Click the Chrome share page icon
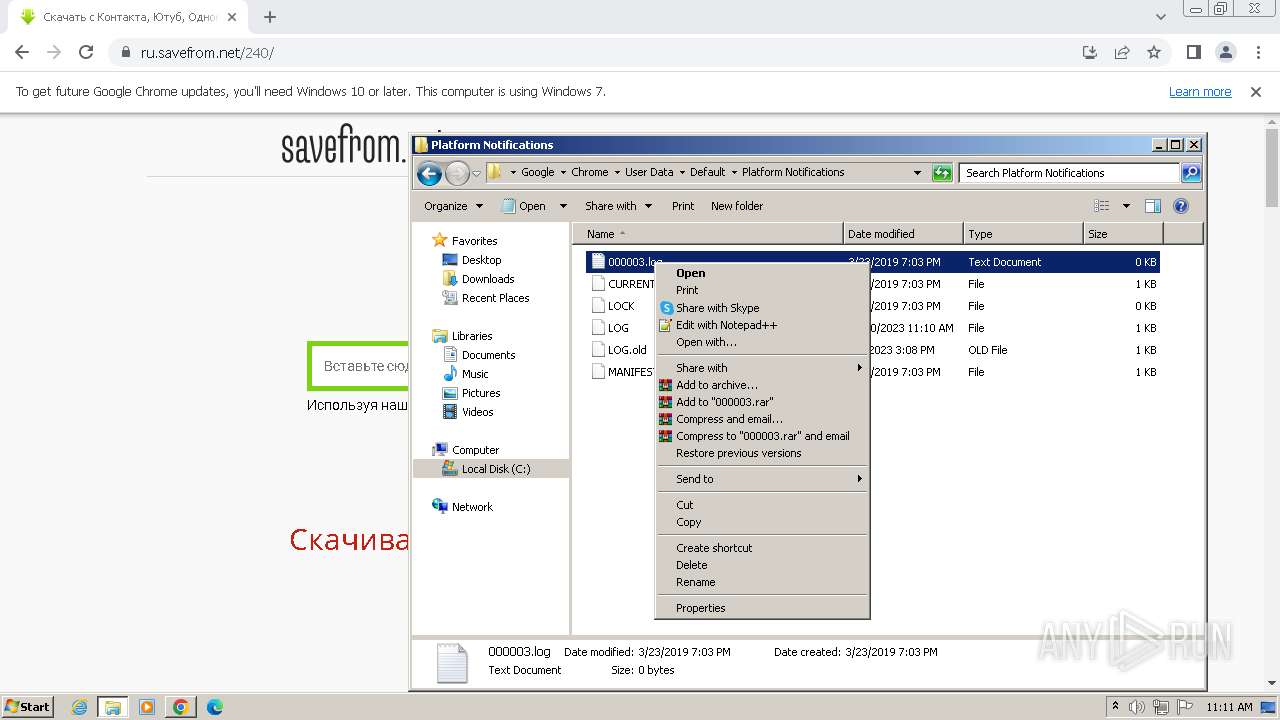The image size is (1280, 720). pos(1122,52)
